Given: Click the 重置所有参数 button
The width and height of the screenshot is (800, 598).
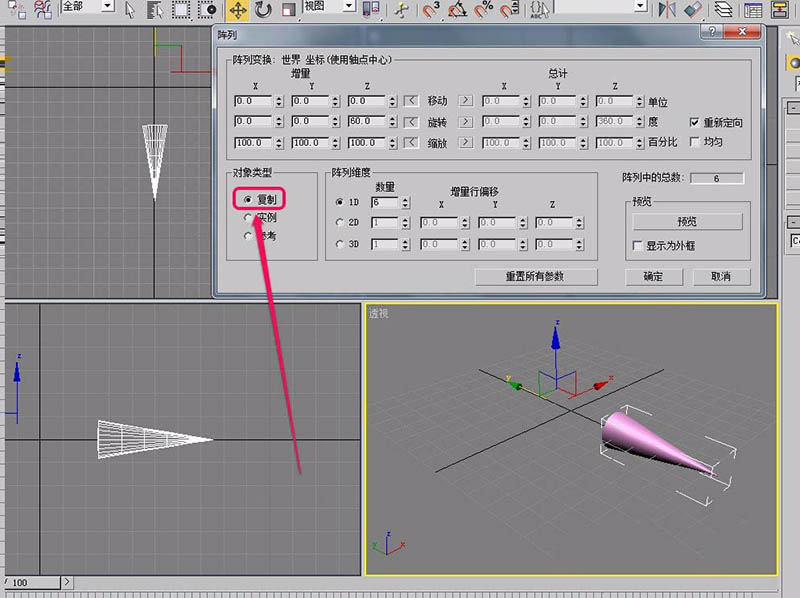Looking at the screenshot, I should (x=537, y=276).
